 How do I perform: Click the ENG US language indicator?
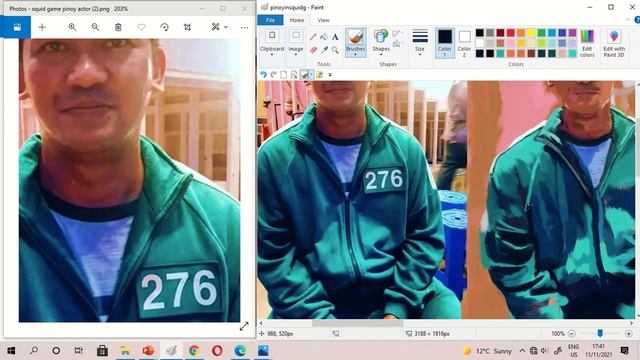click(x=573, y=351)
